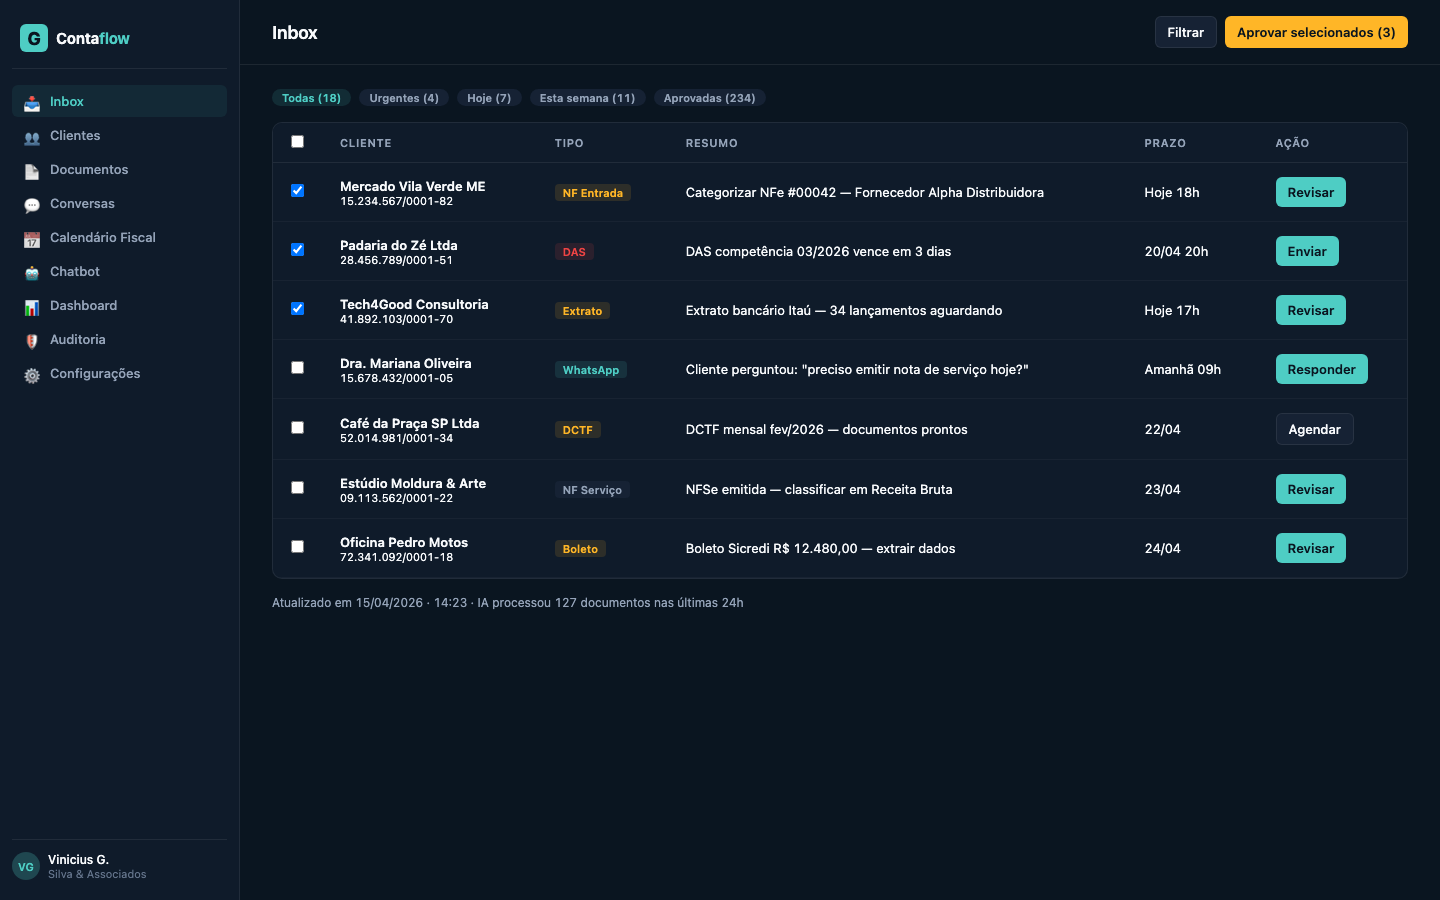Open the Filtrar button
1440x900 pixels.
[1185, 32]
